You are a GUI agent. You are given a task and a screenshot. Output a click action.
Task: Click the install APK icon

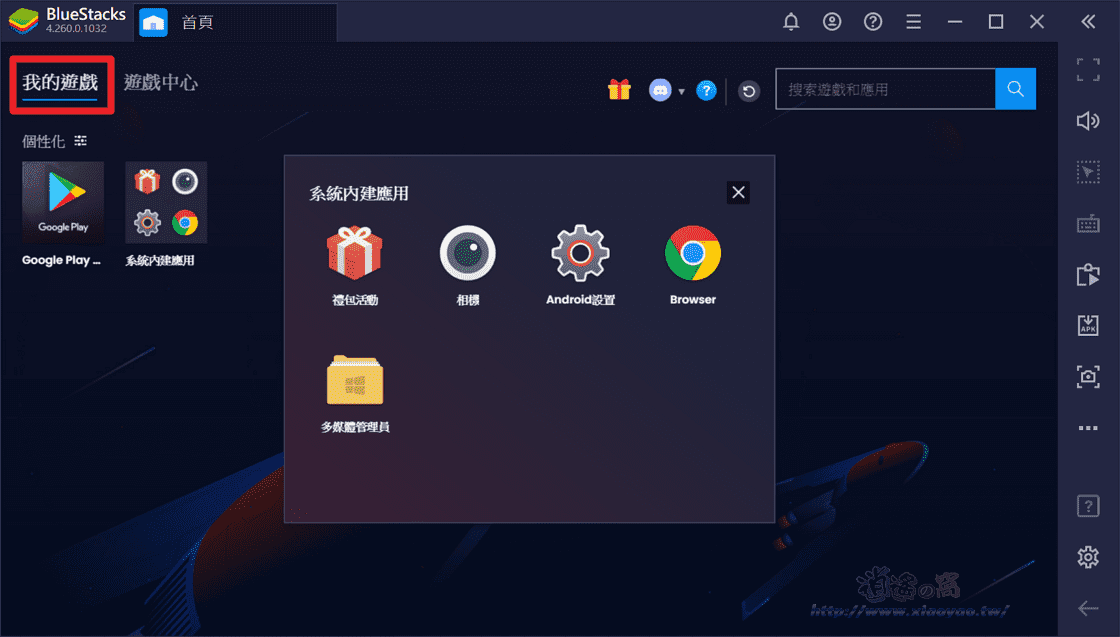[1088, 326]
